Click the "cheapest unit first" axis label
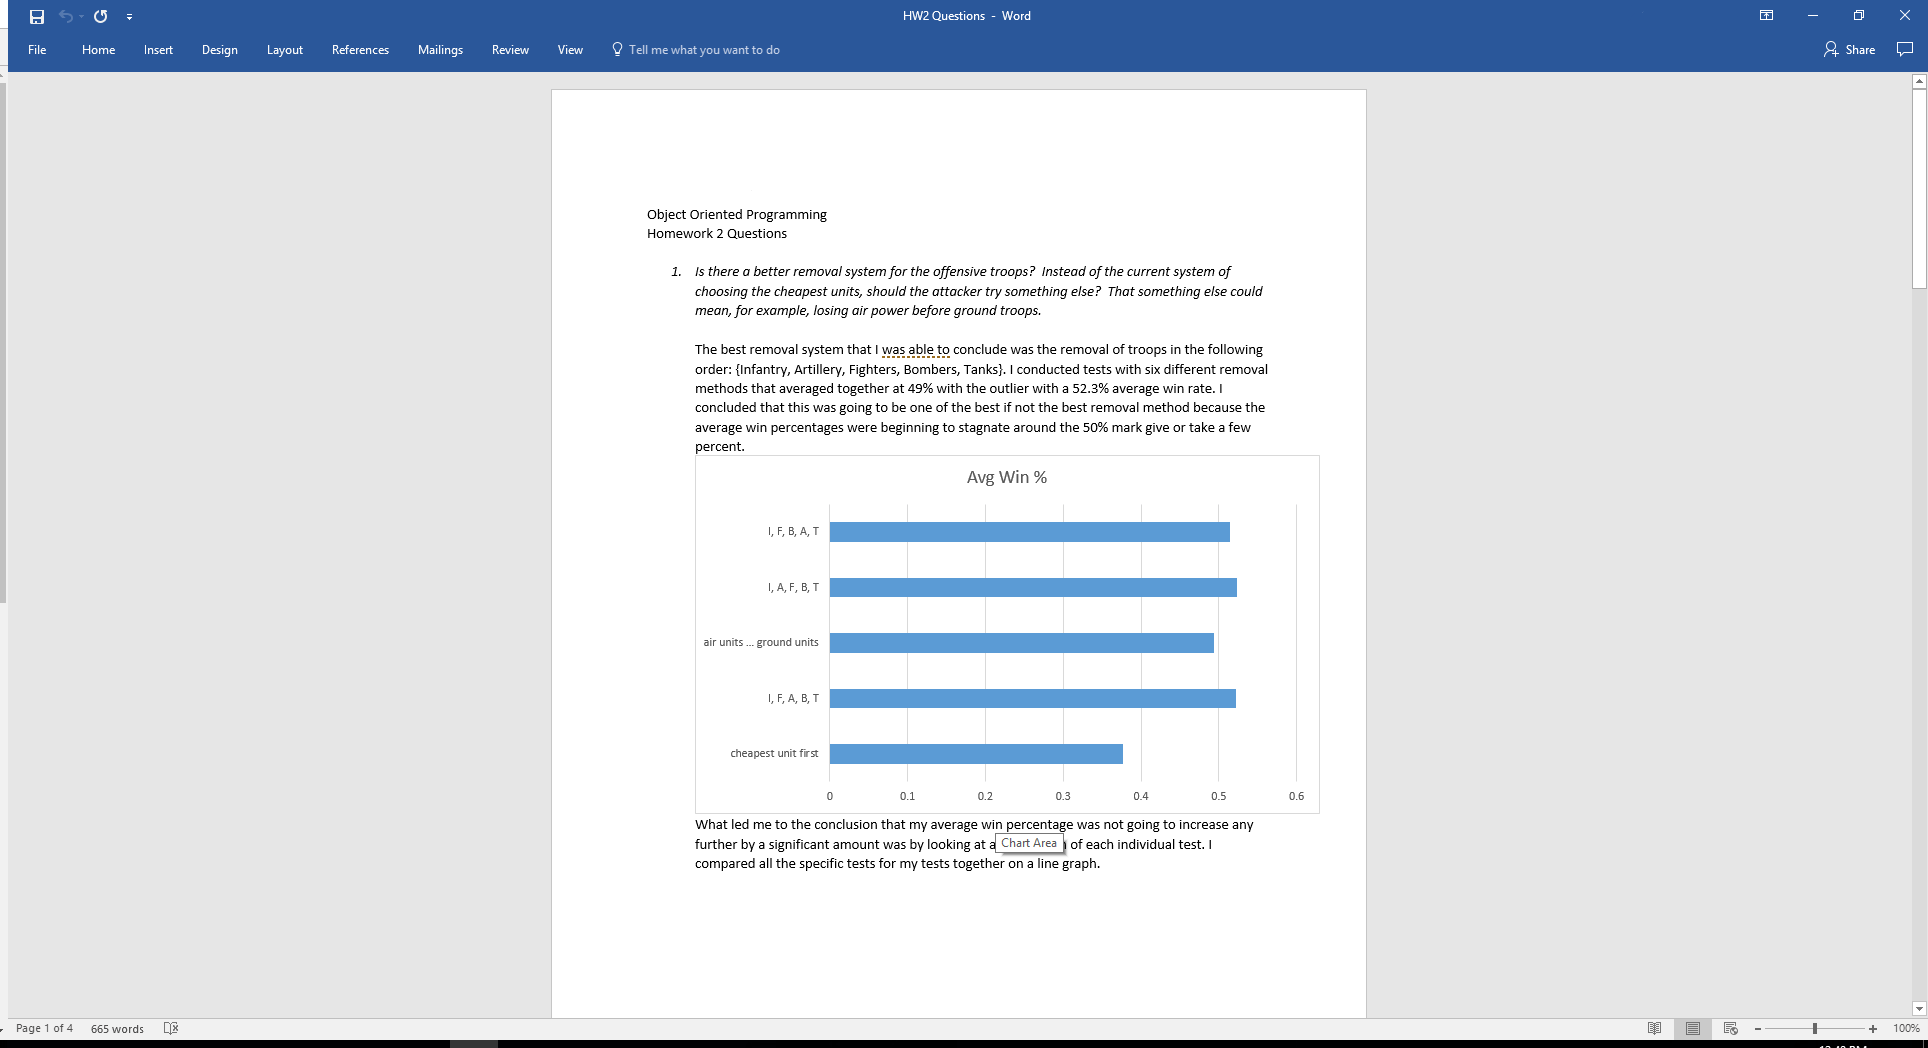1928x1048 pixels. tap(774, 753)
